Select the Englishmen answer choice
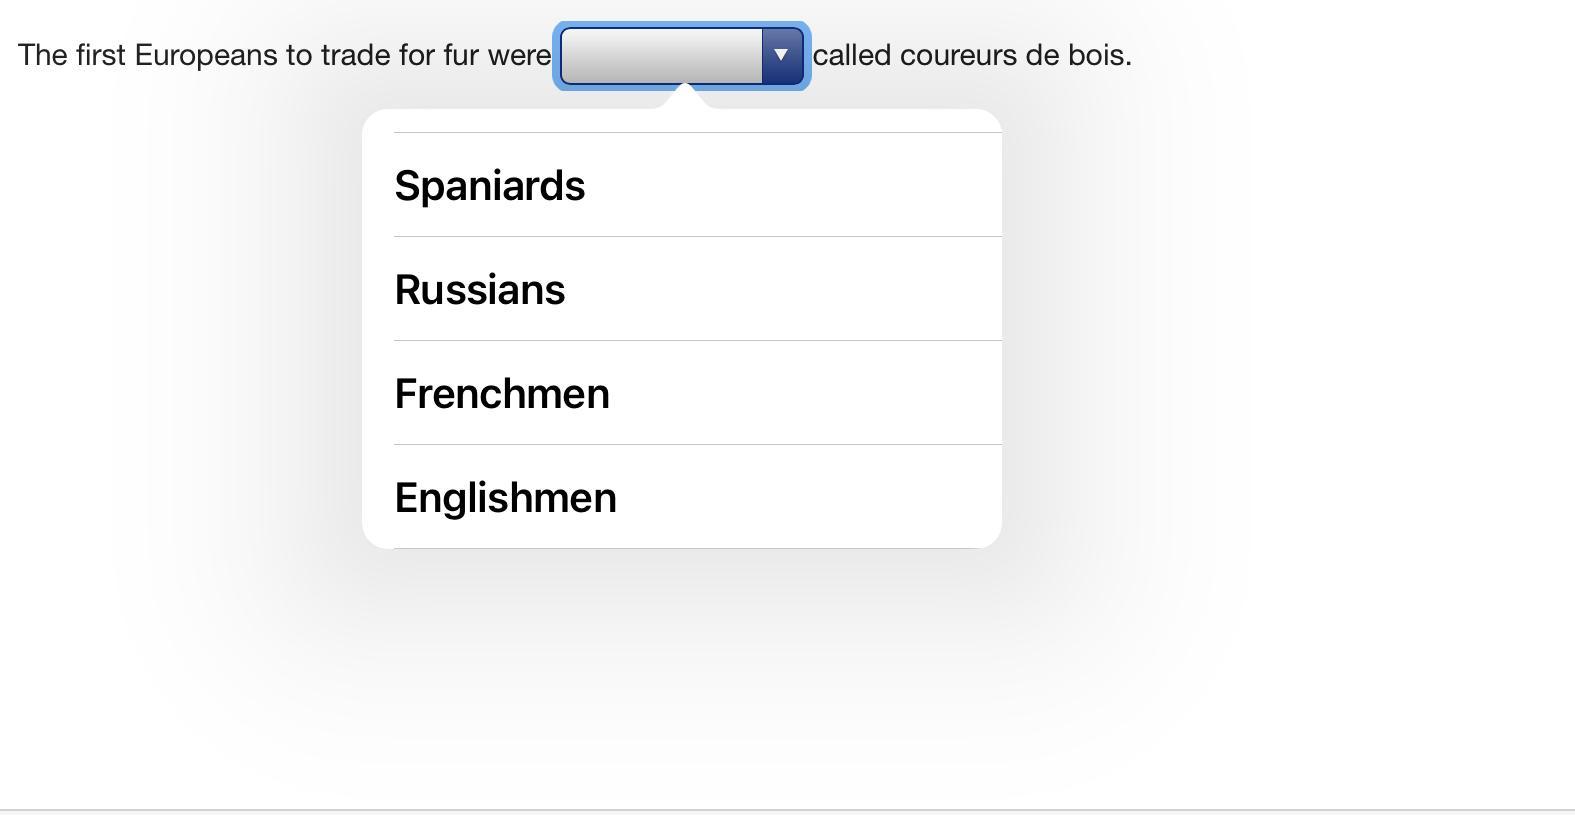Screen dimensions: 1575x815 pos(505,498)
